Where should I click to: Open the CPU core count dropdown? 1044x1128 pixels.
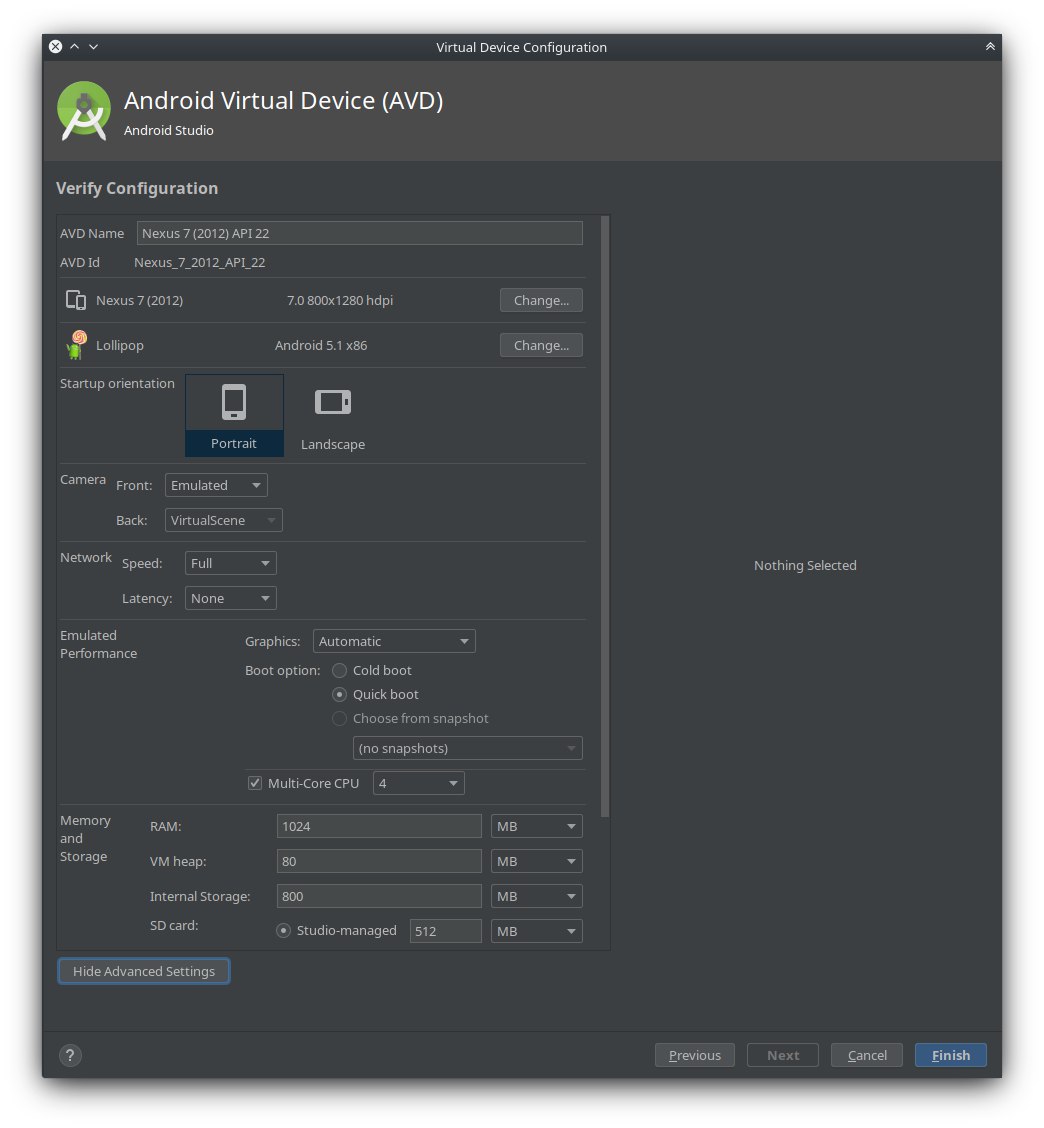[419, 783]
